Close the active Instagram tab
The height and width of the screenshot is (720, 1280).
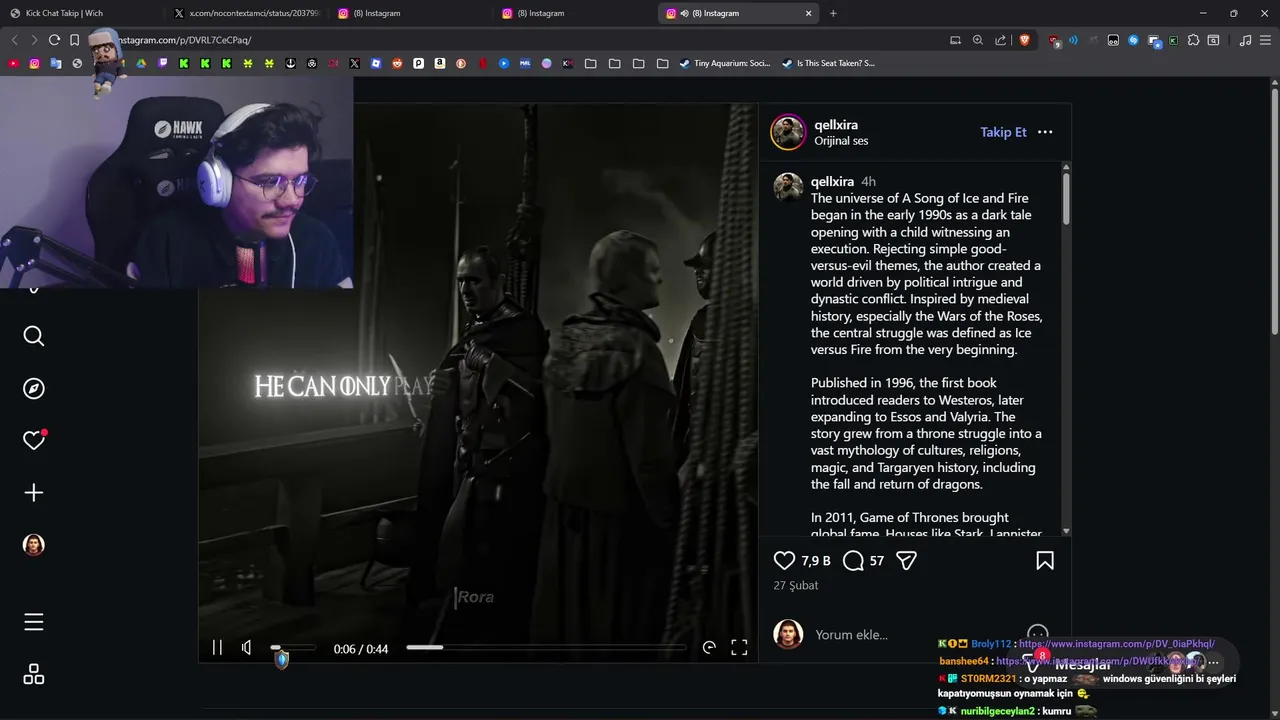click(x=809, y=13)
